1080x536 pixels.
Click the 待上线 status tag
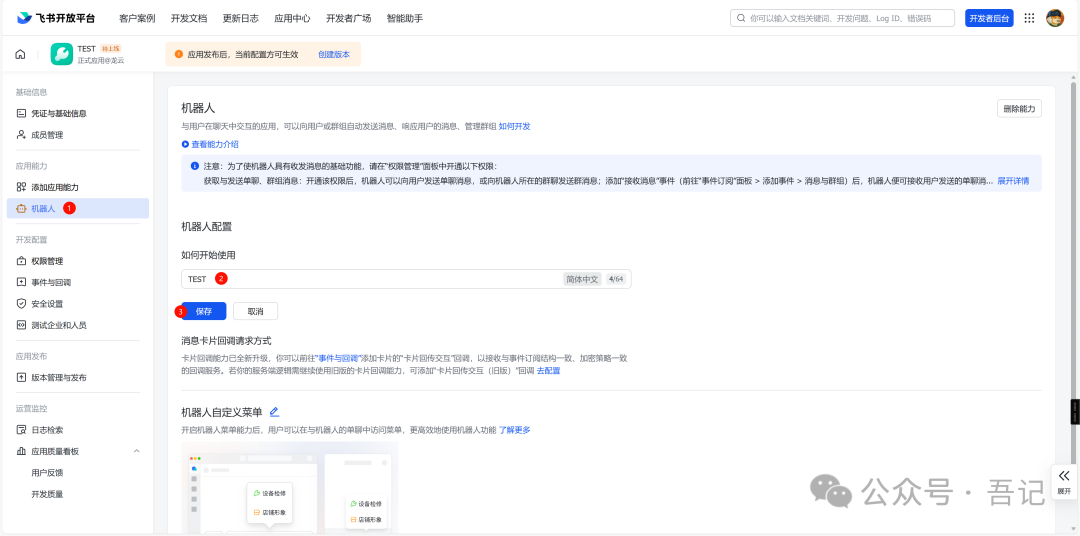coord(111,48)
